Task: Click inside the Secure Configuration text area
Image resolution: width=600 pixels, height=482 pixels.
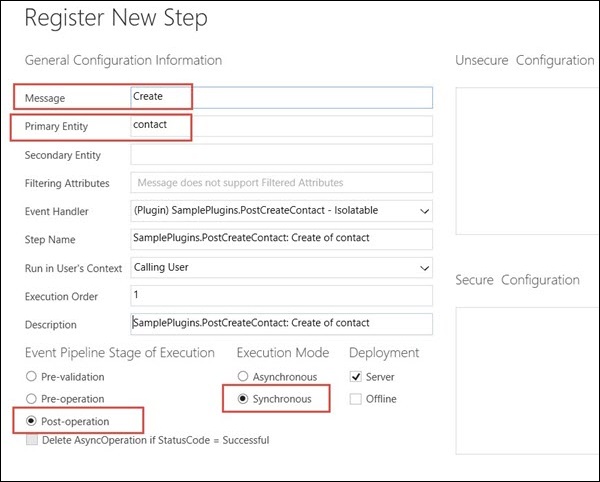Action: tap(527, 380)
